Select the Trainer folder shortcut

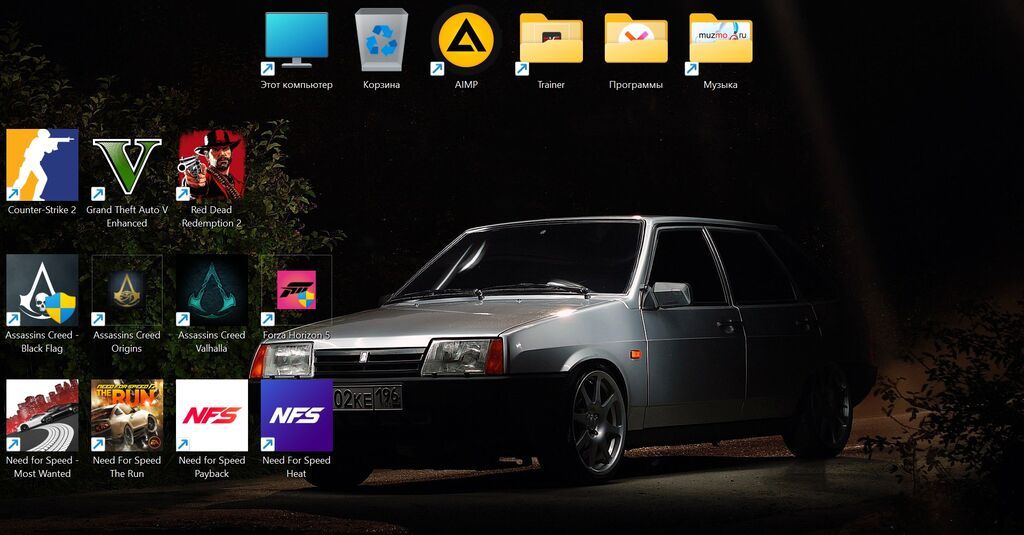point(551,41)
